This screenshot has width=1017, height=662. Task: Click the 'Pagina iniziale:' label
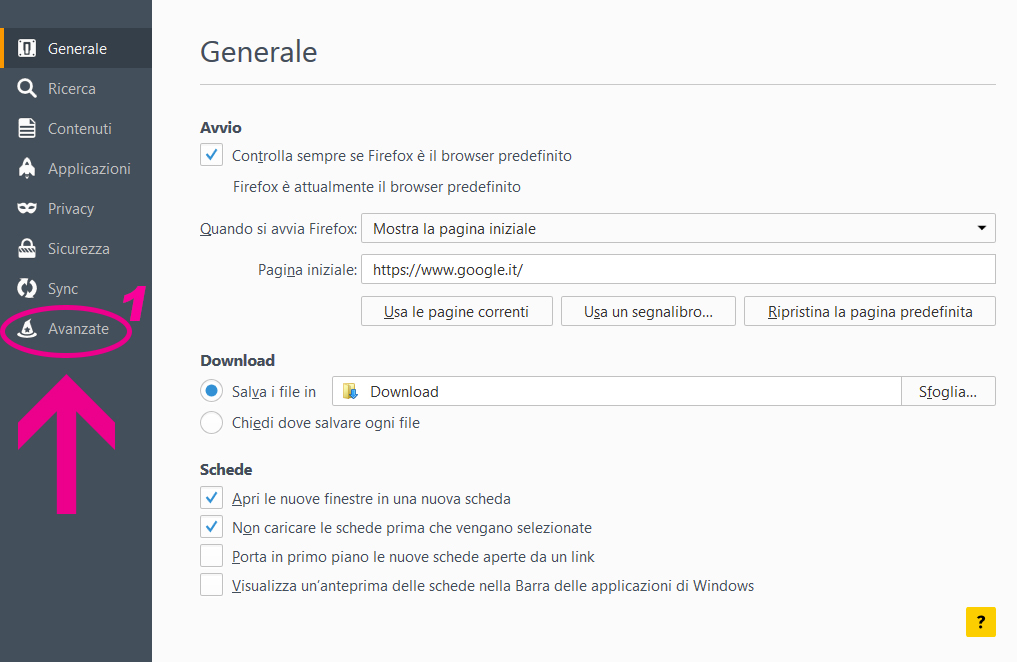click(x=307, y=270)
